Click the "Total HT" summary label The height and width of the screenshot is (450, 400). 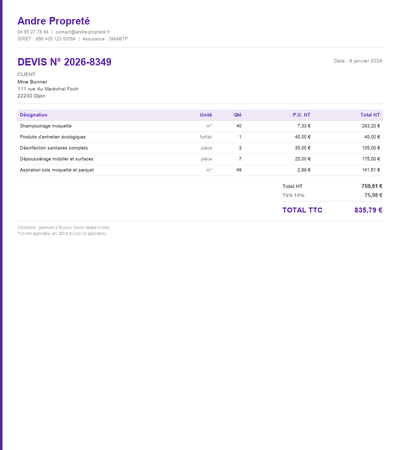[x=292, y=186]
